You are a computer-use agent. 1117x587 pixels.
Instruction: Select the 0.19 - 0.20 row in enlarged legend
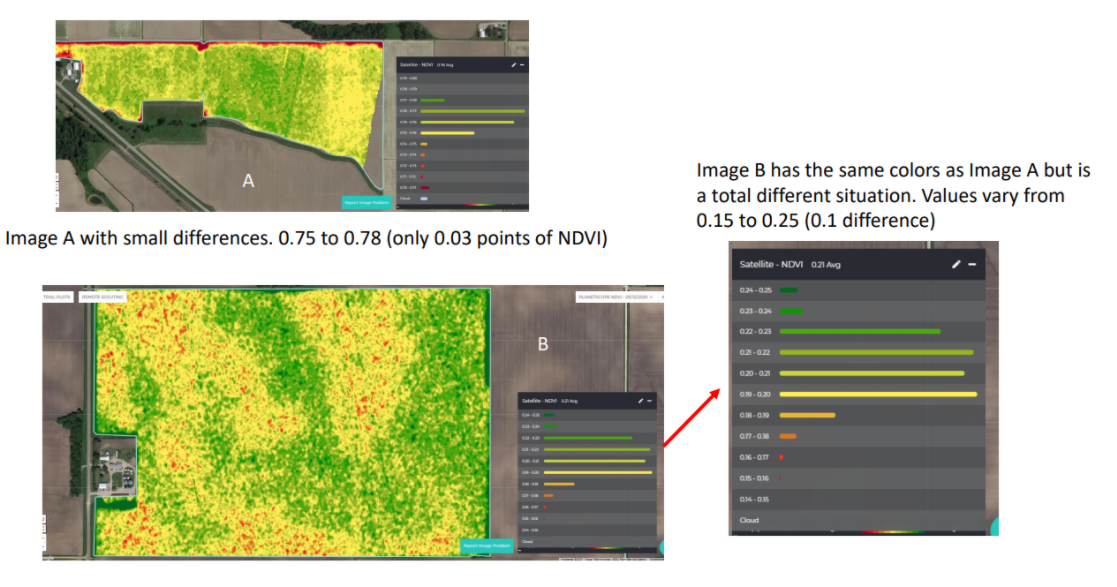pos(858,394)
